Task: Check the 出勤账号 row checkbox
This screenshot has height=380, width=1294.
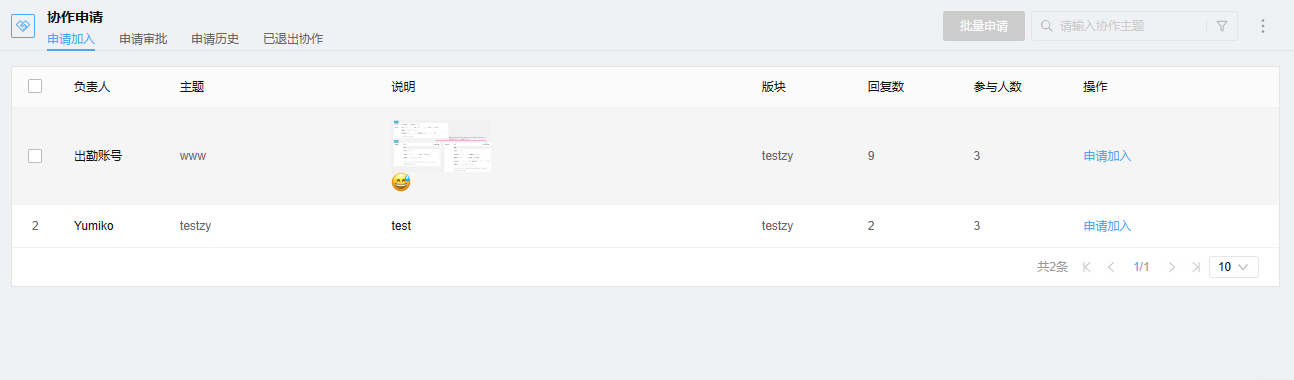Action: [35, 156]
